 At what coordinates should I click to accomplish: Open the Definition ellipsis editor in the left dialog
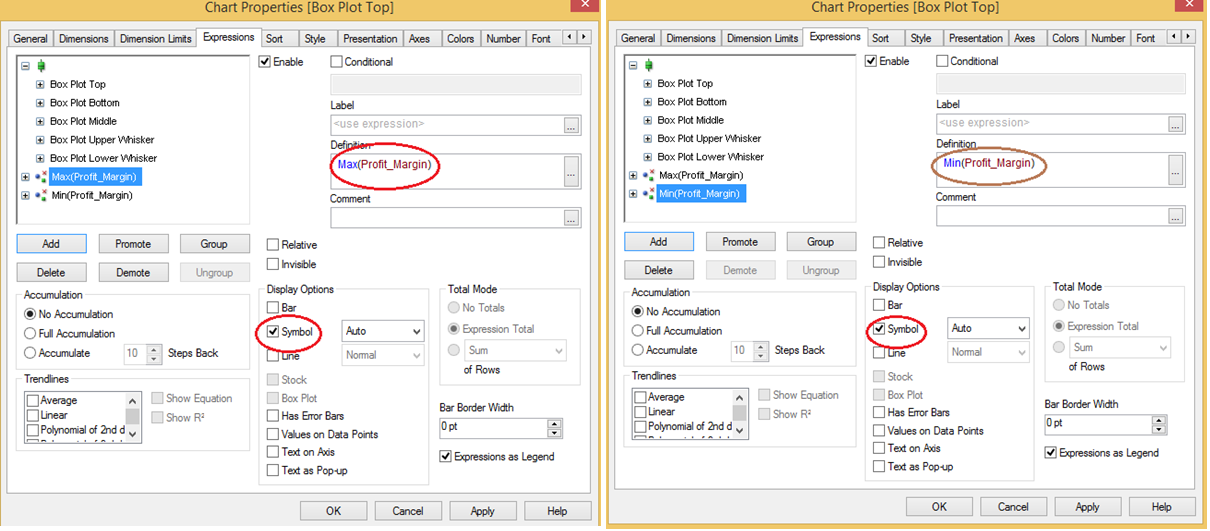point(571,169)
